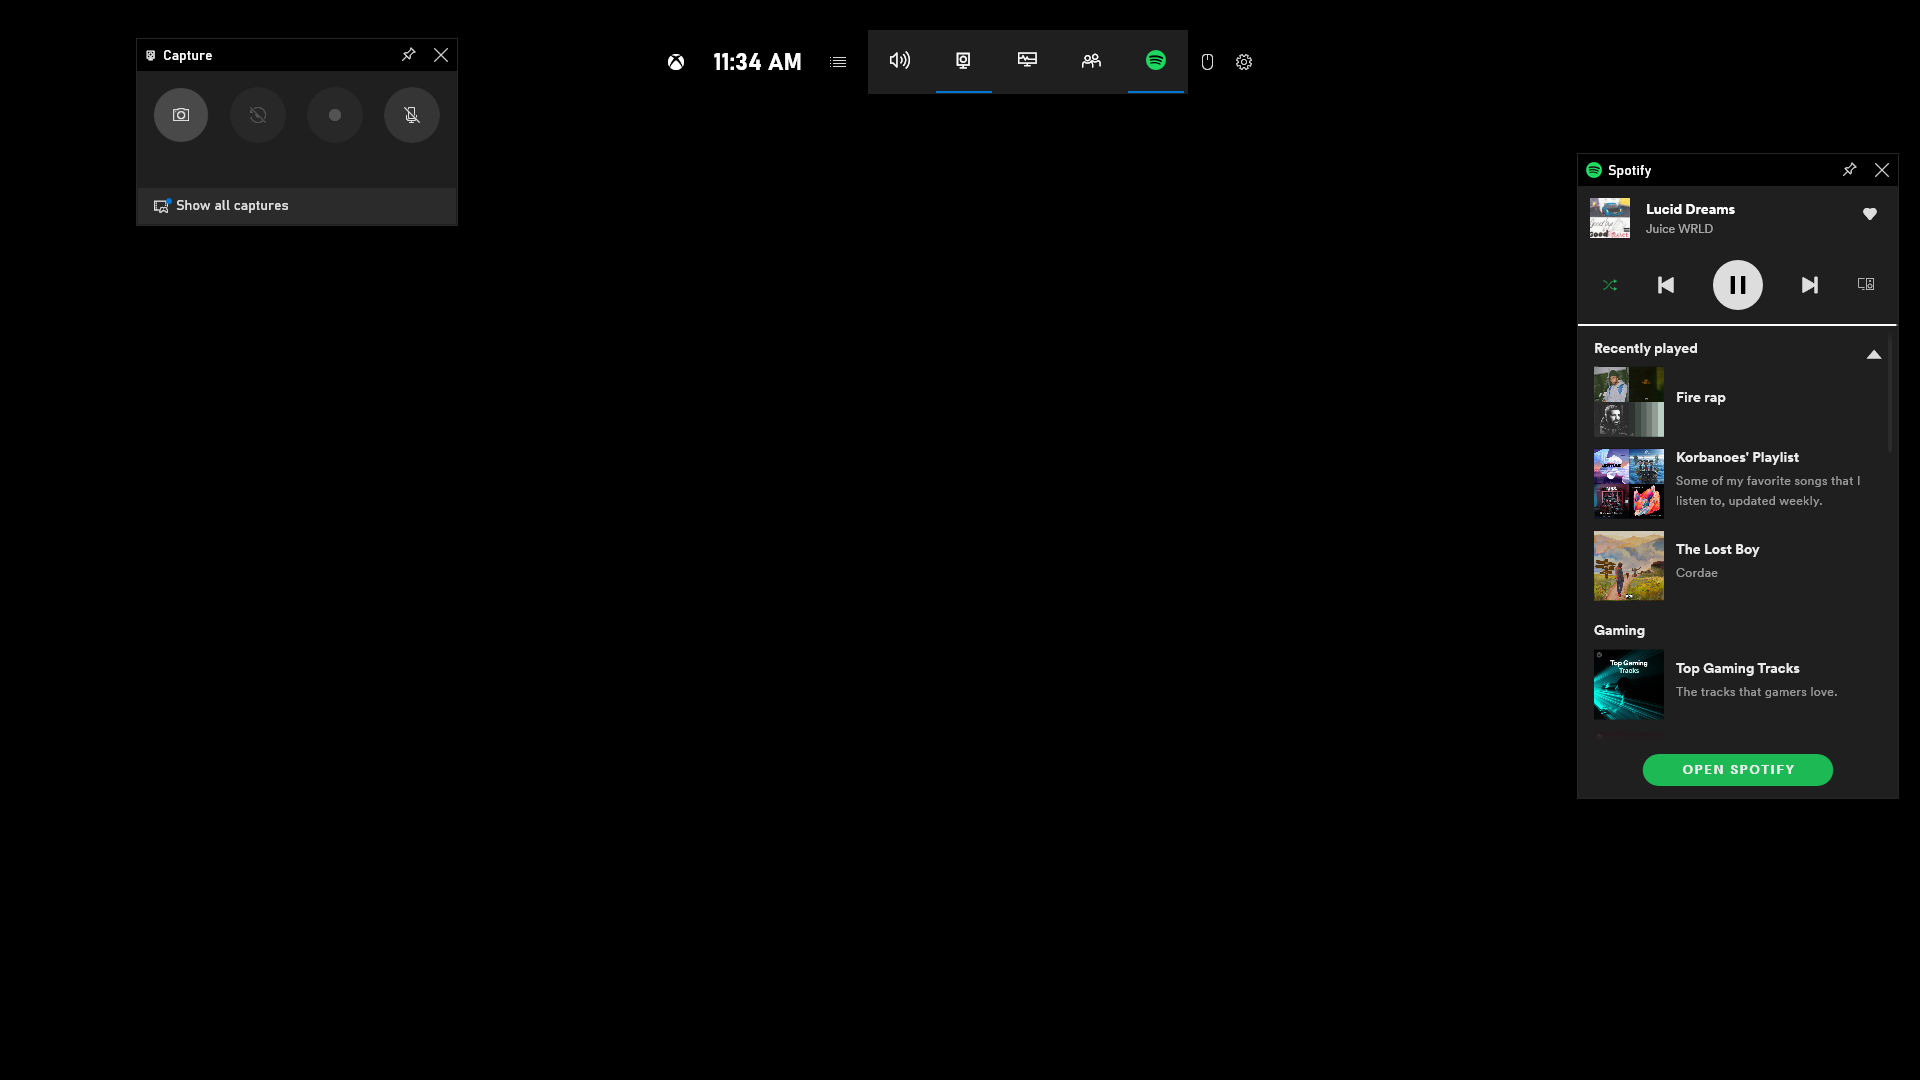Pin the Spotify panel to screen
This screenshot has width=1920, height=1080.
[x=1849, y=169]
